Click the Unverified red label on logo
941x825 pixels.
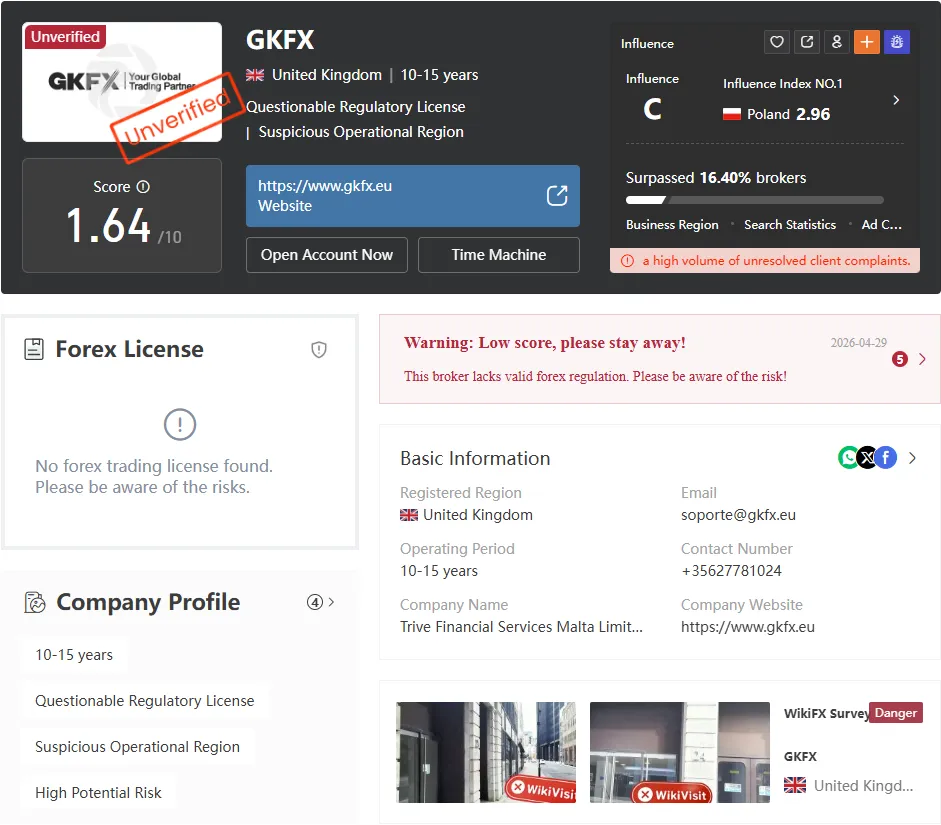click(x=65, y=37)
